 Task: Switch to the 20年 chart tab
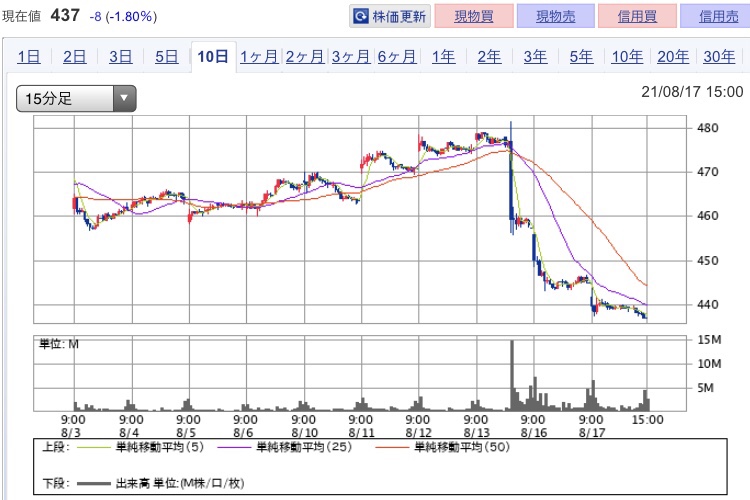tap(673, 57)
